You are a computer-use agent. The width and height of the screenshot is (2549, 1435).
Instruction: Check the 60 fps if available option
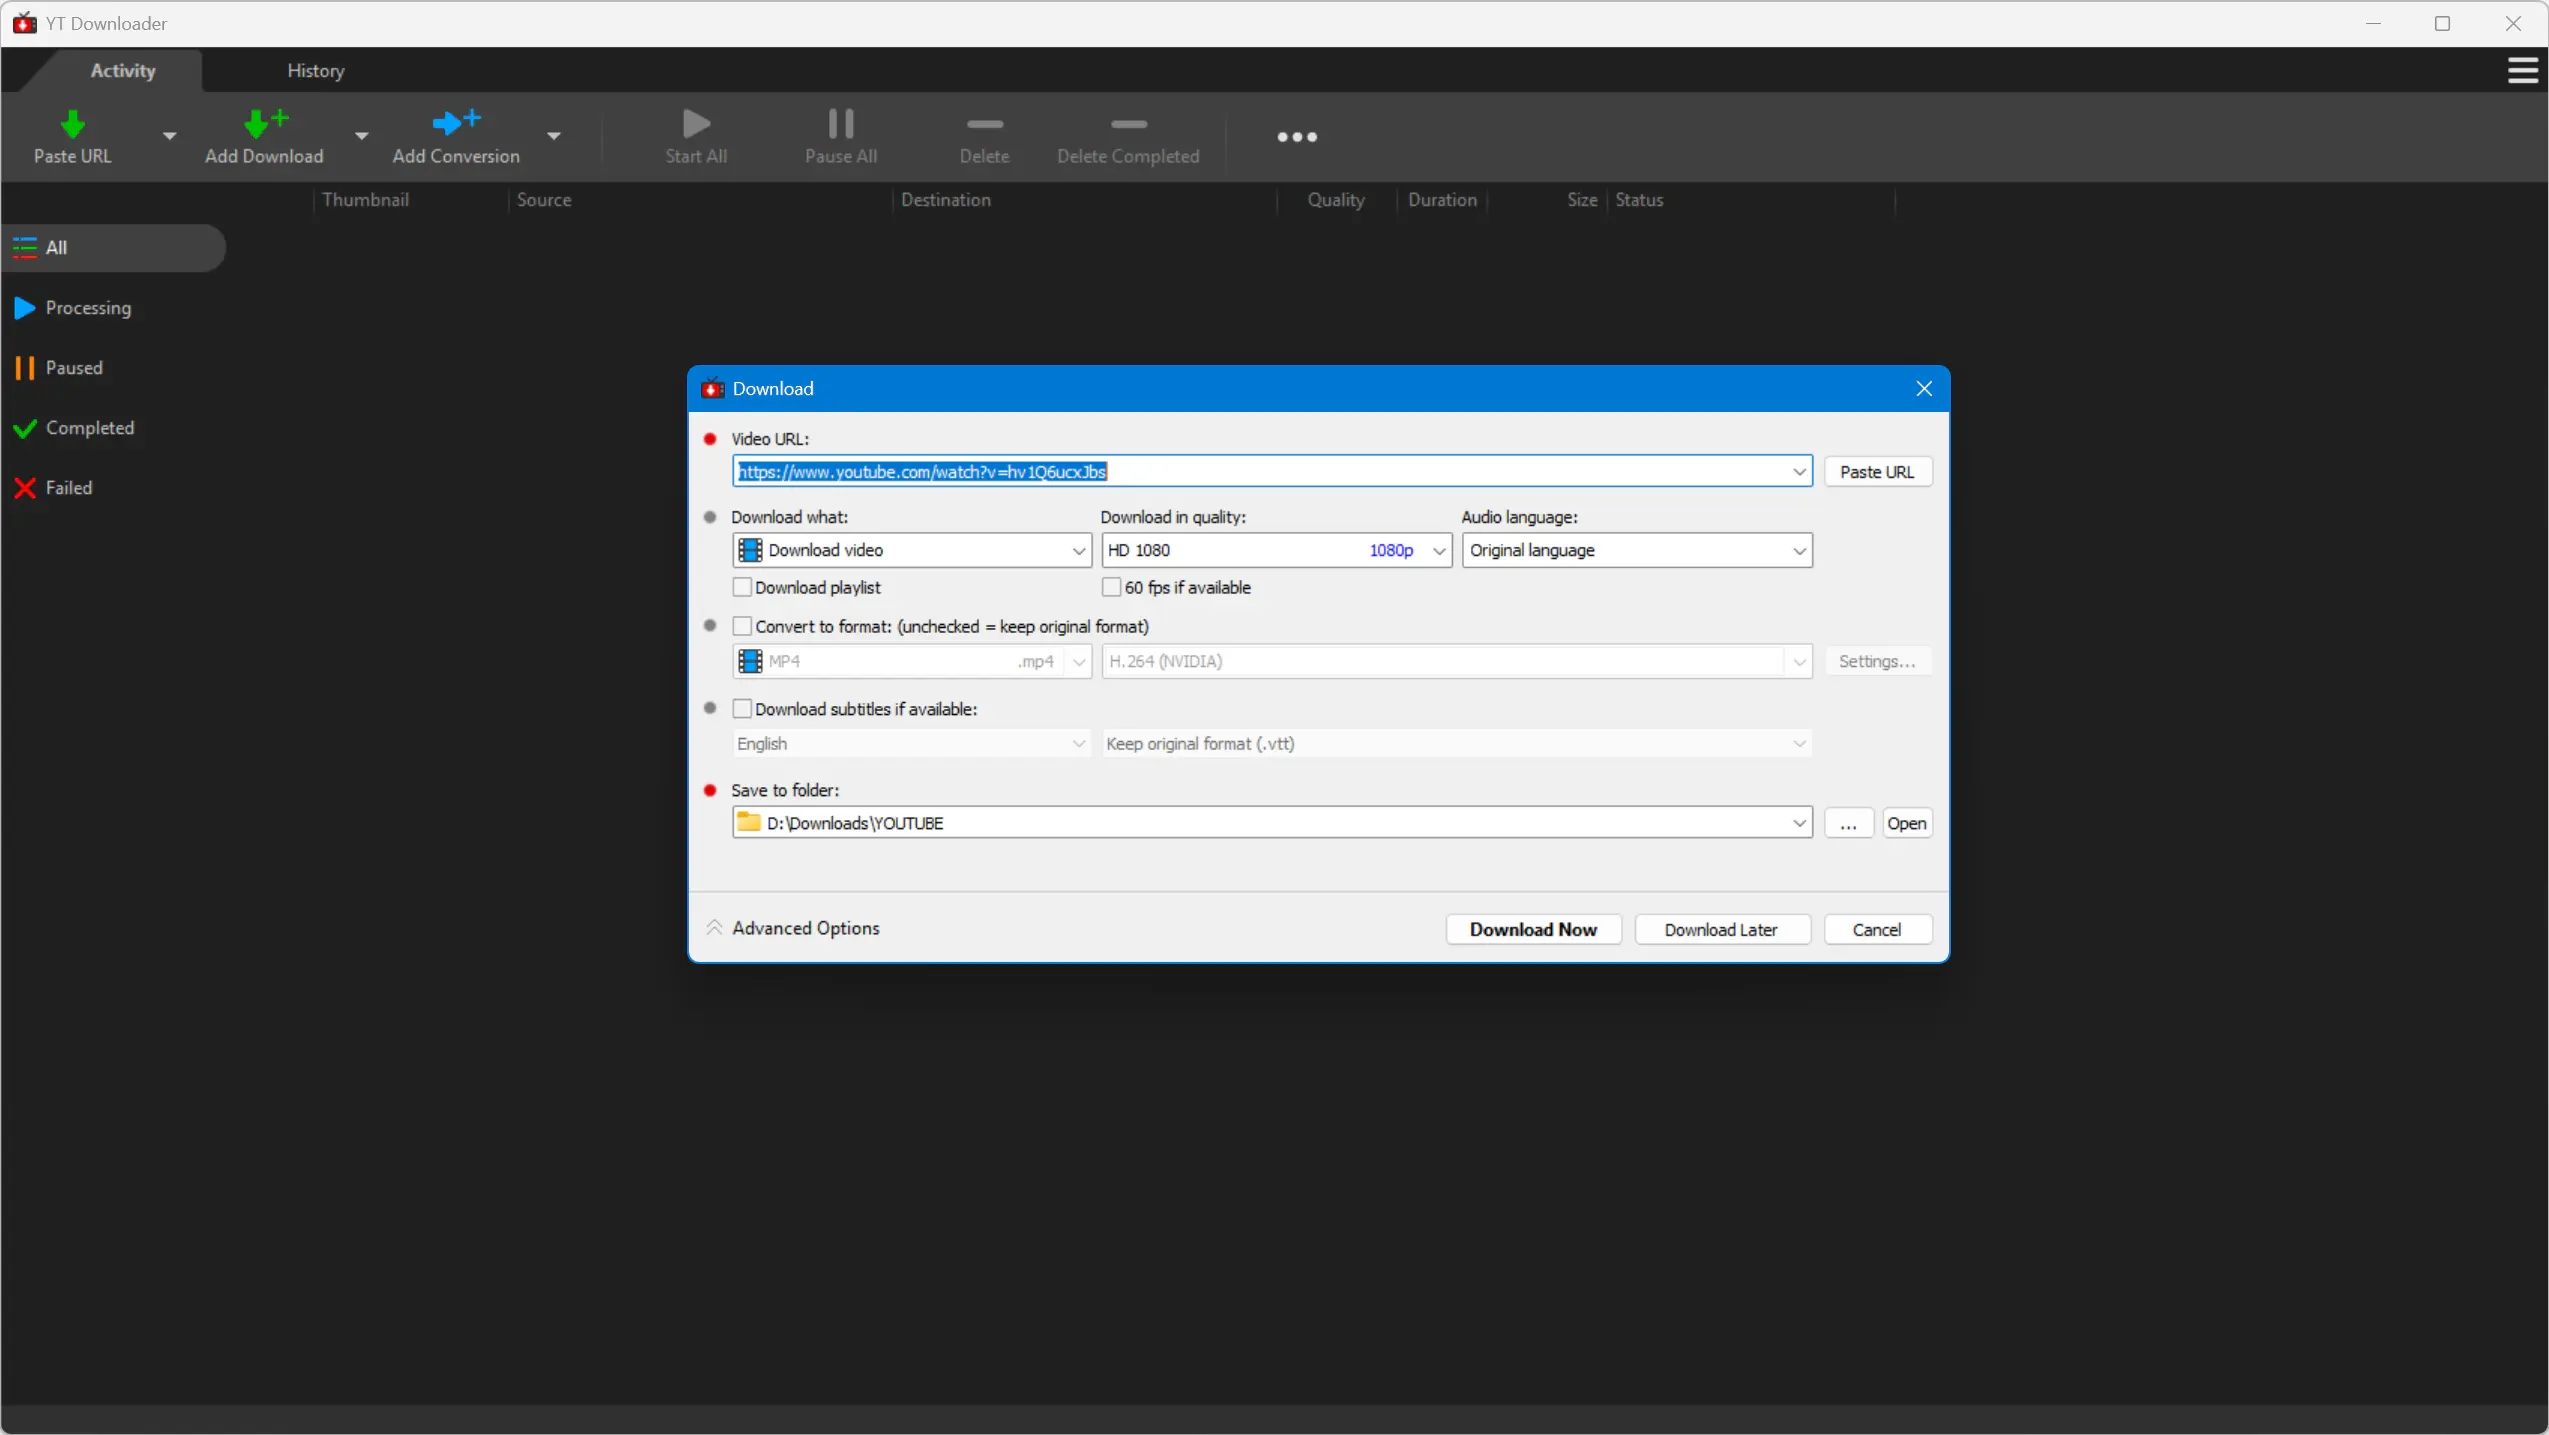tap(1111, 588)
